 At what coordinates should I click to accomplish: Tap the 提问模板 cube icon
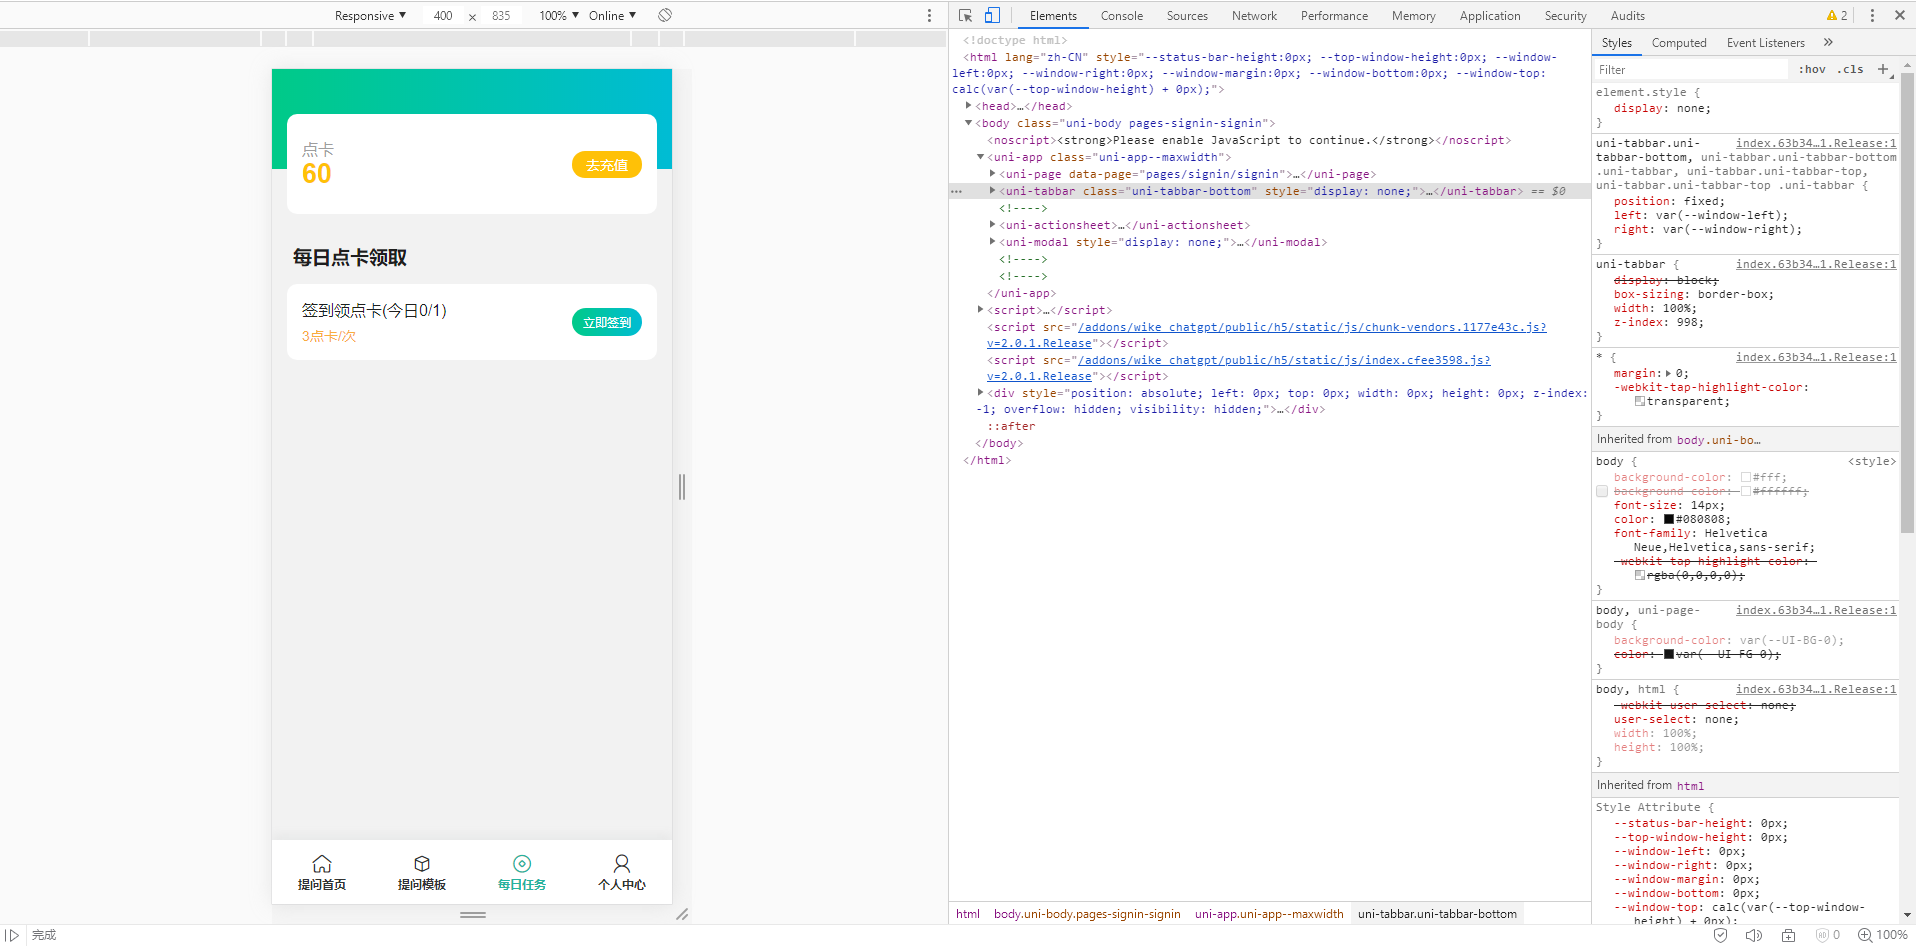[422, 863]
